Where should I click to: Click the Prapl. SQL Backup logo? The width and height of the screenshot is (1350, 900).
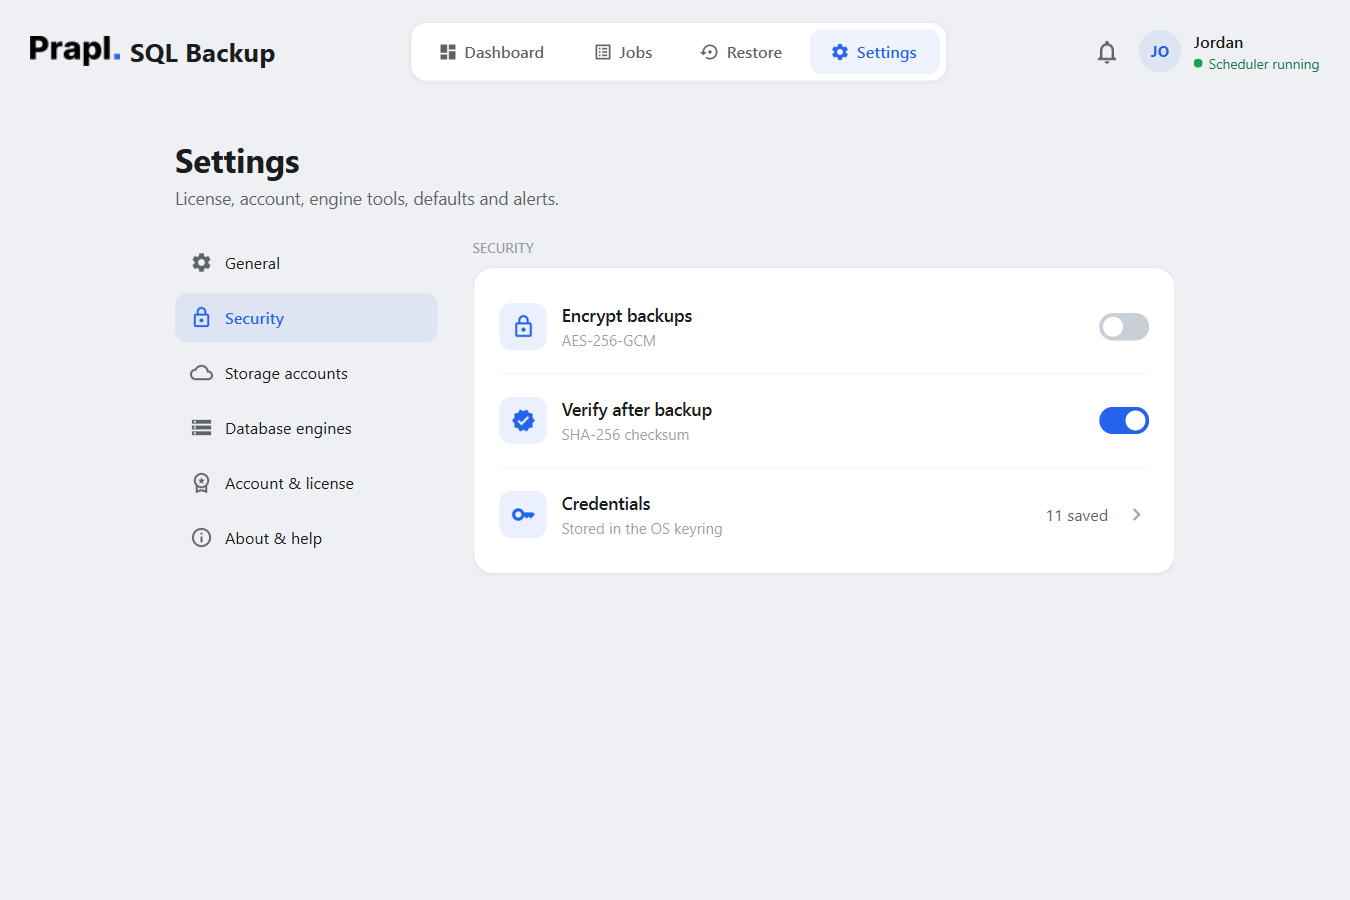(x=152, y=50)
